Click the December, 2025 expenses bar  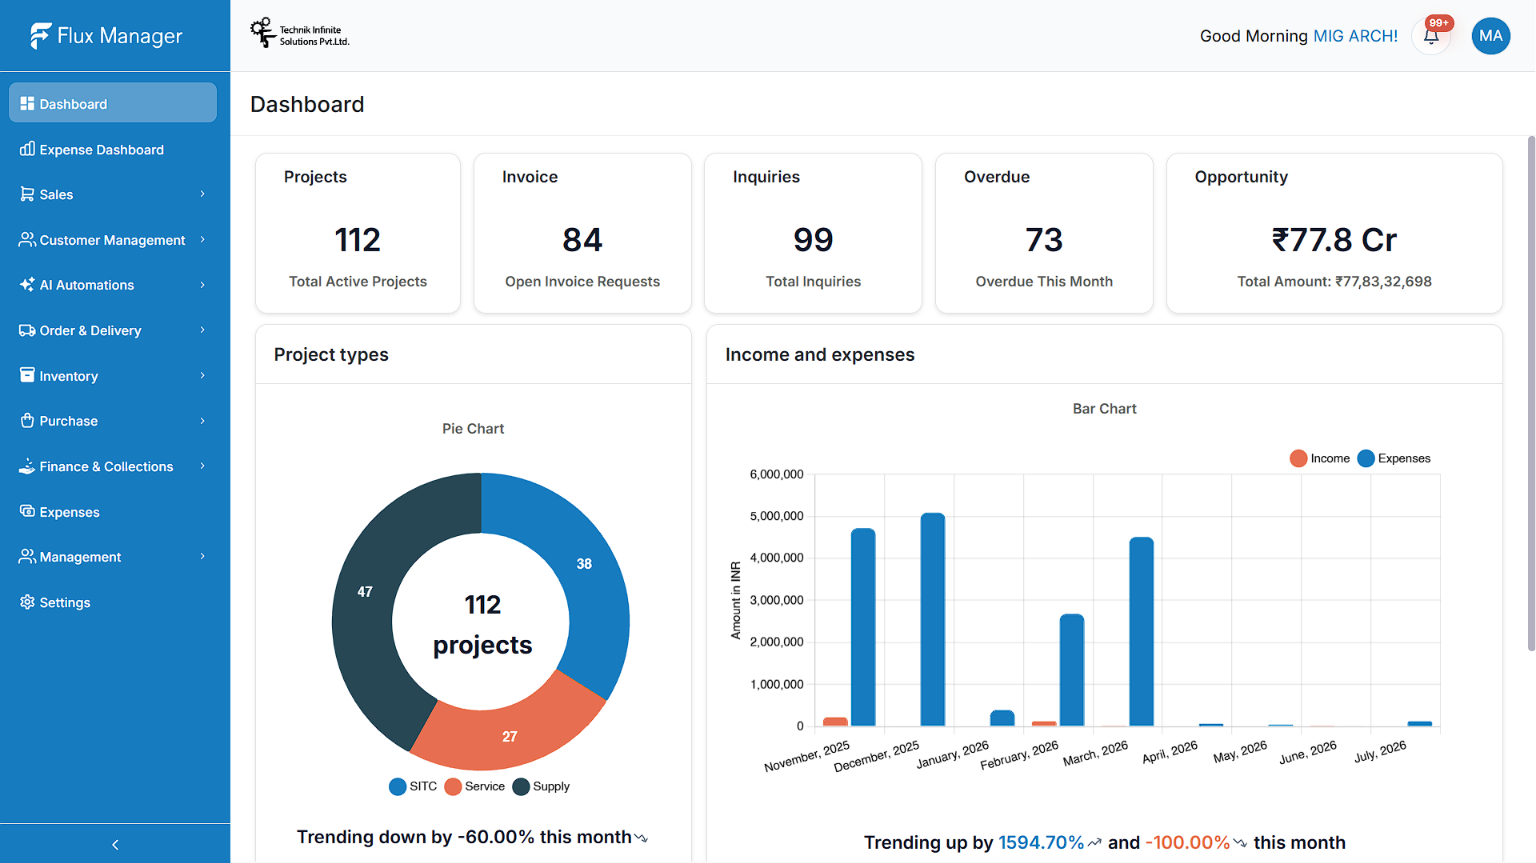coord(932,620)
